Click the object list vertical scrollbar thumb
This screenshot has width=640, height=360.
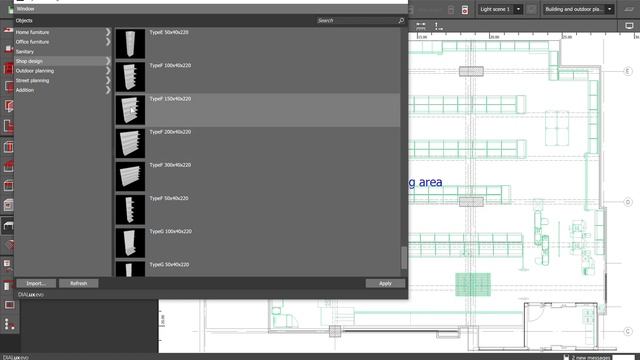click(x=404, y=258)
